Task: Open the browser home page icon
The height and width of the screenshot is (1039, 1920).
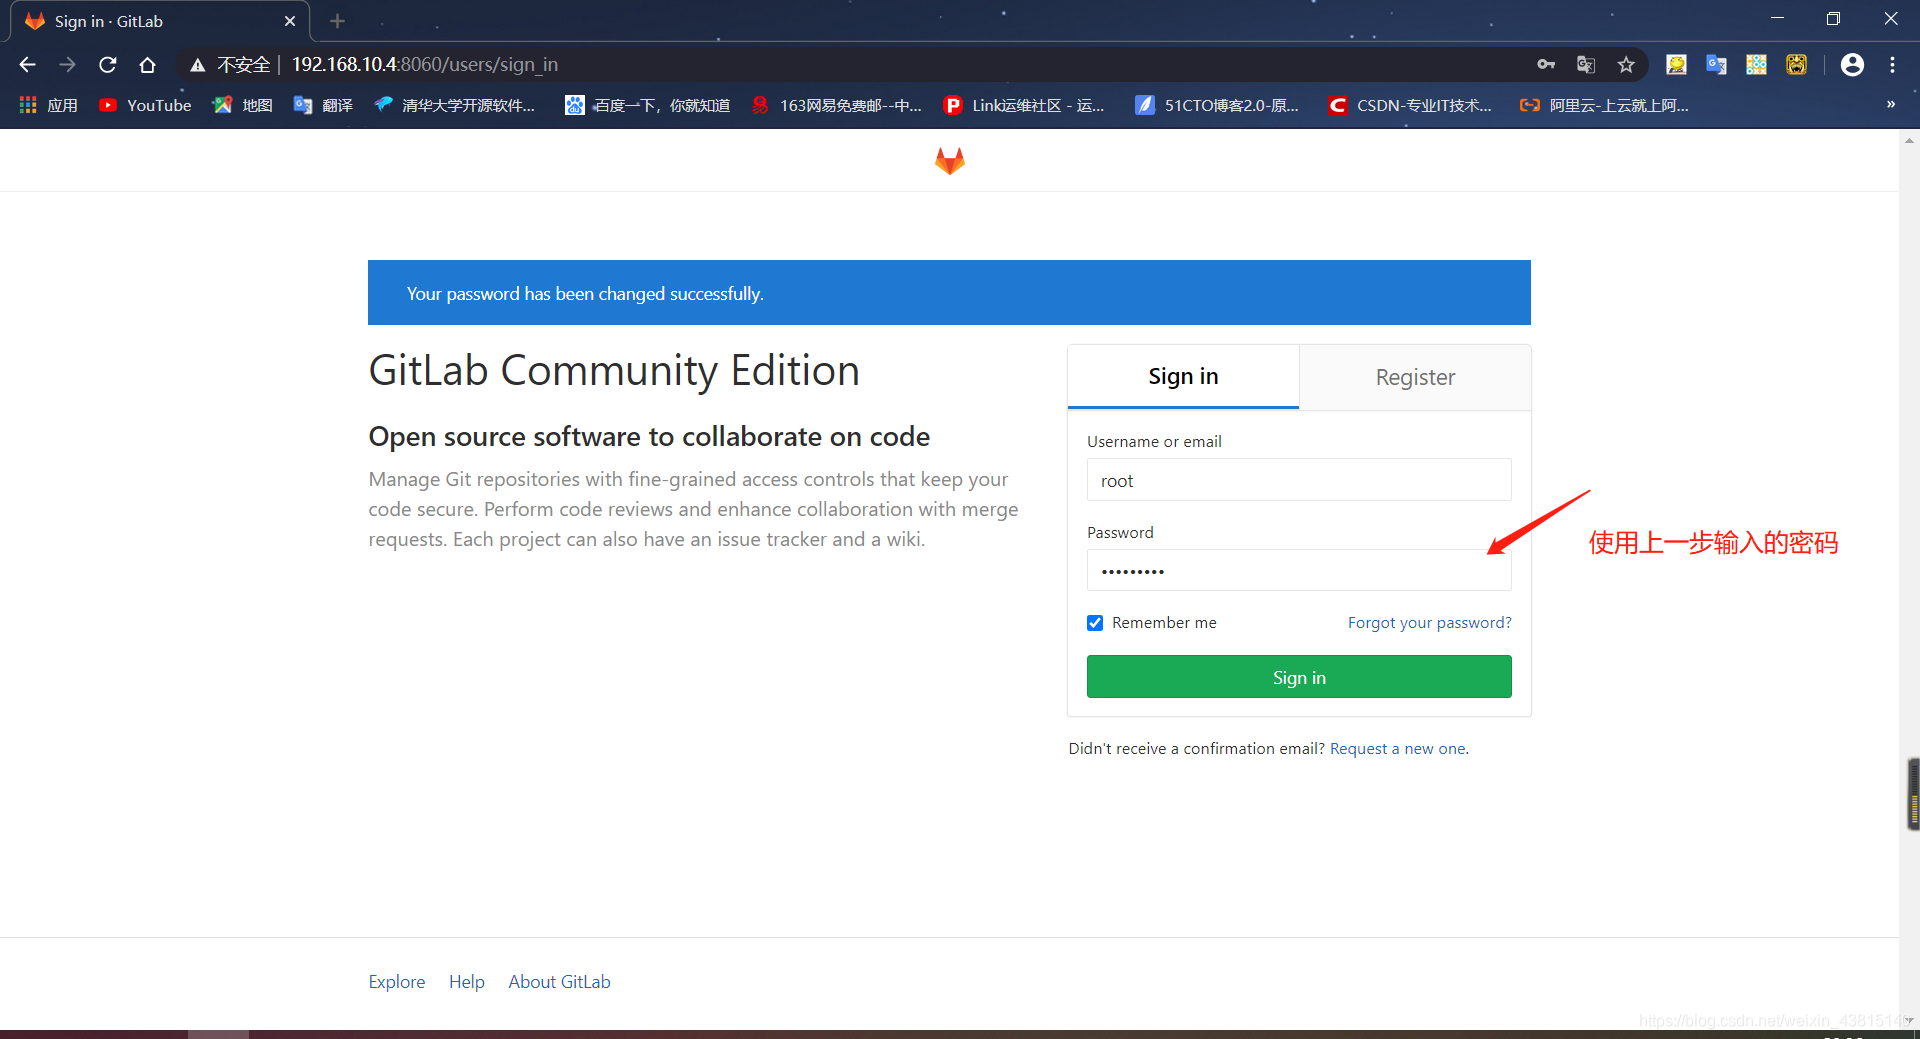Action: click(x=148, y=65)
